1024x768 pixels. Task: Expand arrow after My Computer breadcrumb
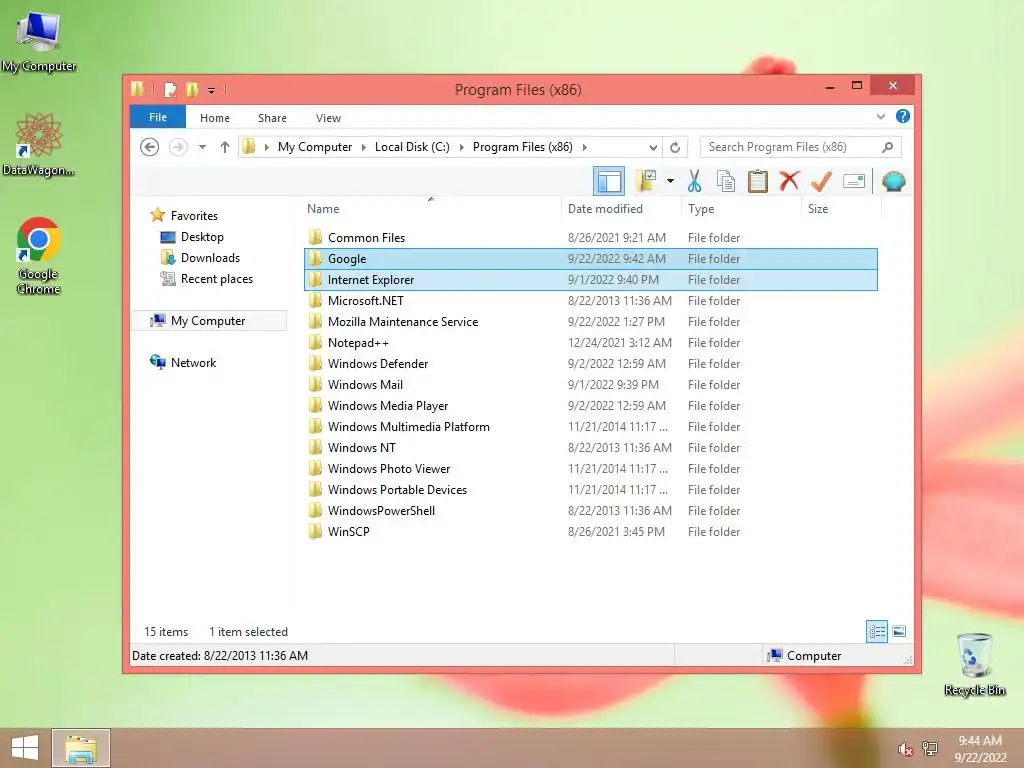tap(364, 147)
